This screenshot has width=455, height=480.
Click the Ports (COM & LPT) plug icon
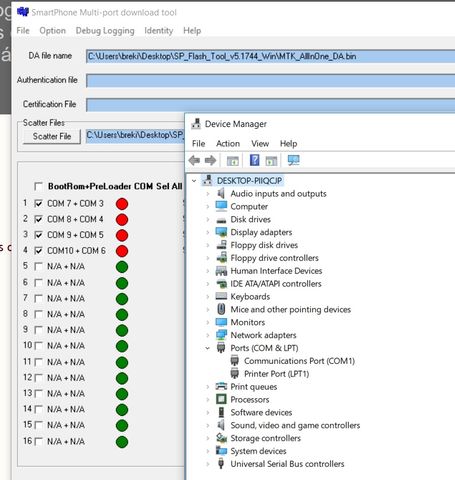click(x=221, y=348)
